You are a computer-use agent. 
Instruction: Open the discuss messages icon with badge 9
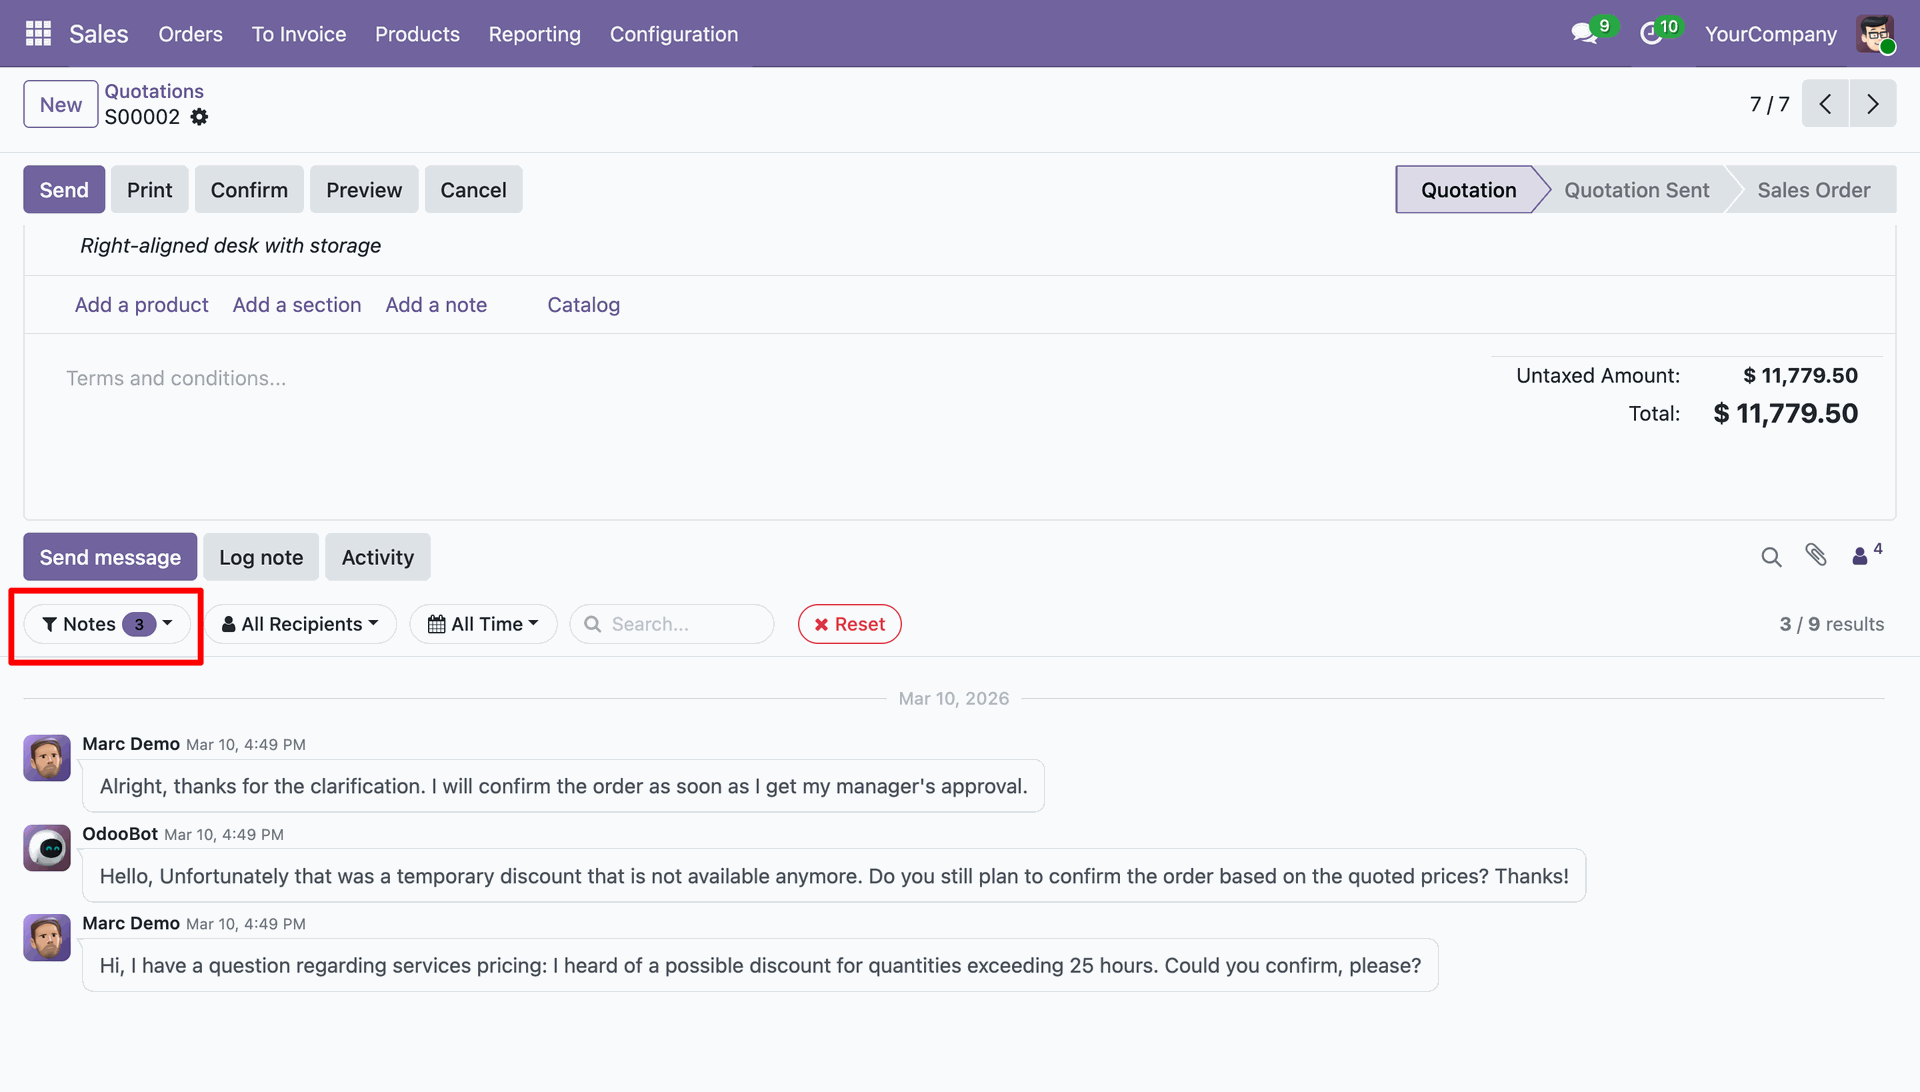click(x=1584, y=34)
